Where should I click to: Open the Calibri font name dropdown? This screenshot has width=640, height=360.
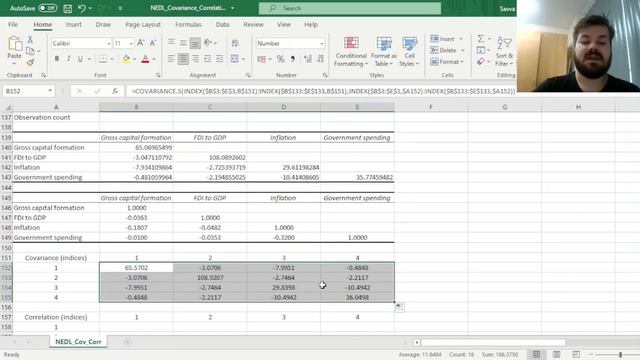(109, 43)
